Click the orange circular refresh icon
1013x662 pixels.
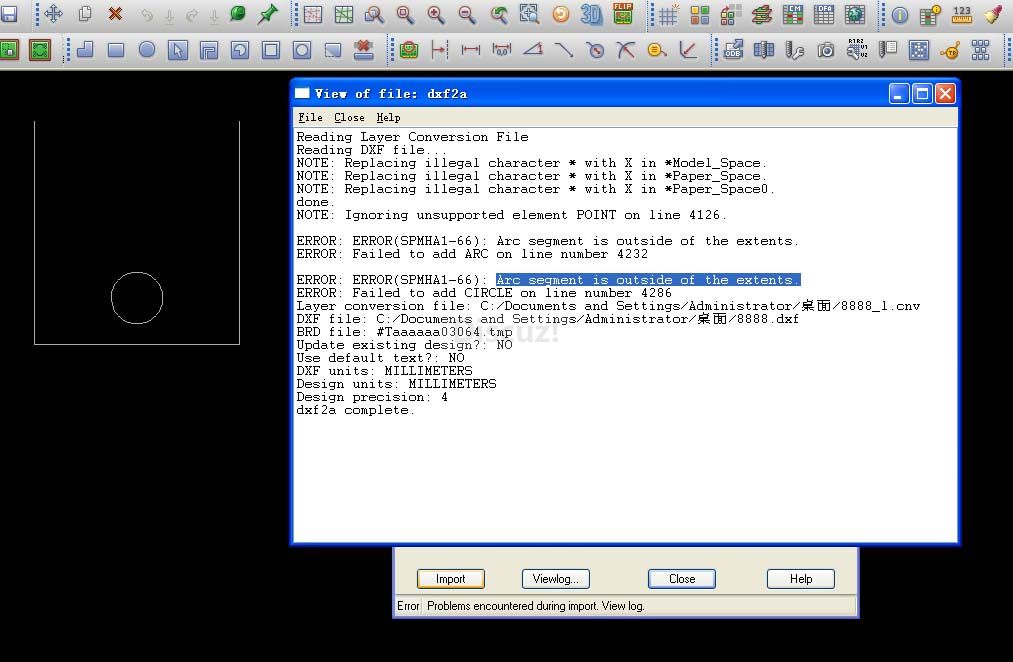561,14
